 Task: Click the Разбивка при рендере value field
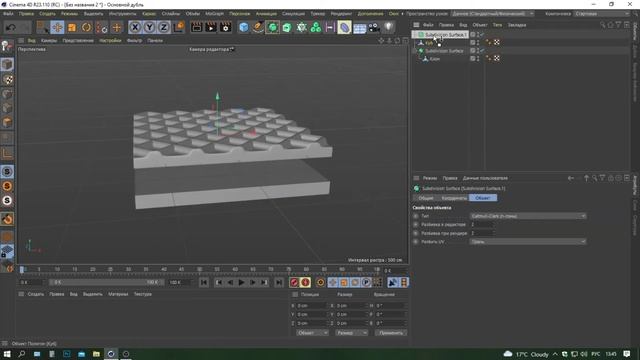click(x=482, y=233)
